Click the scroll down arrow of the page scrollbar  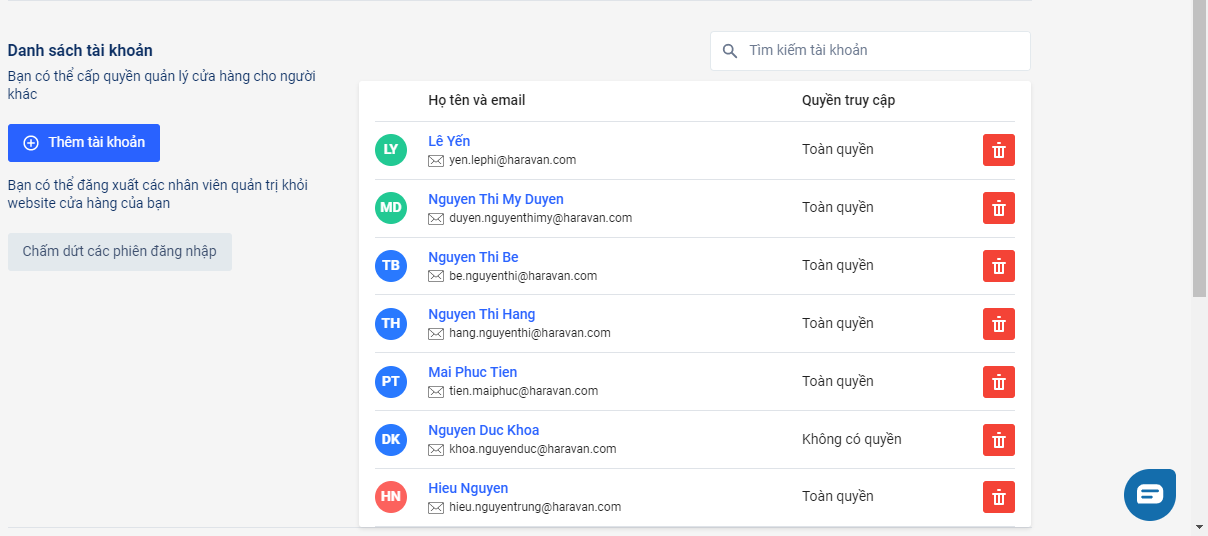click(1199, 526)
